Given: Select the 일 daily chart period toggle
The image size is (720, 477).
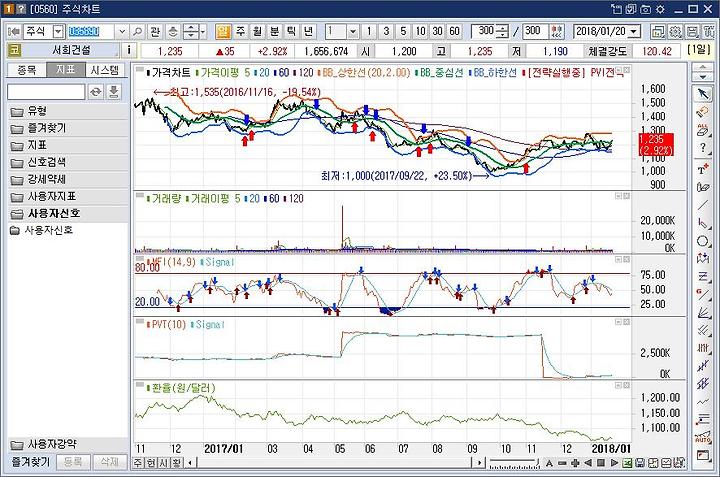Looking at the screenshot, I should click(223, 32).
